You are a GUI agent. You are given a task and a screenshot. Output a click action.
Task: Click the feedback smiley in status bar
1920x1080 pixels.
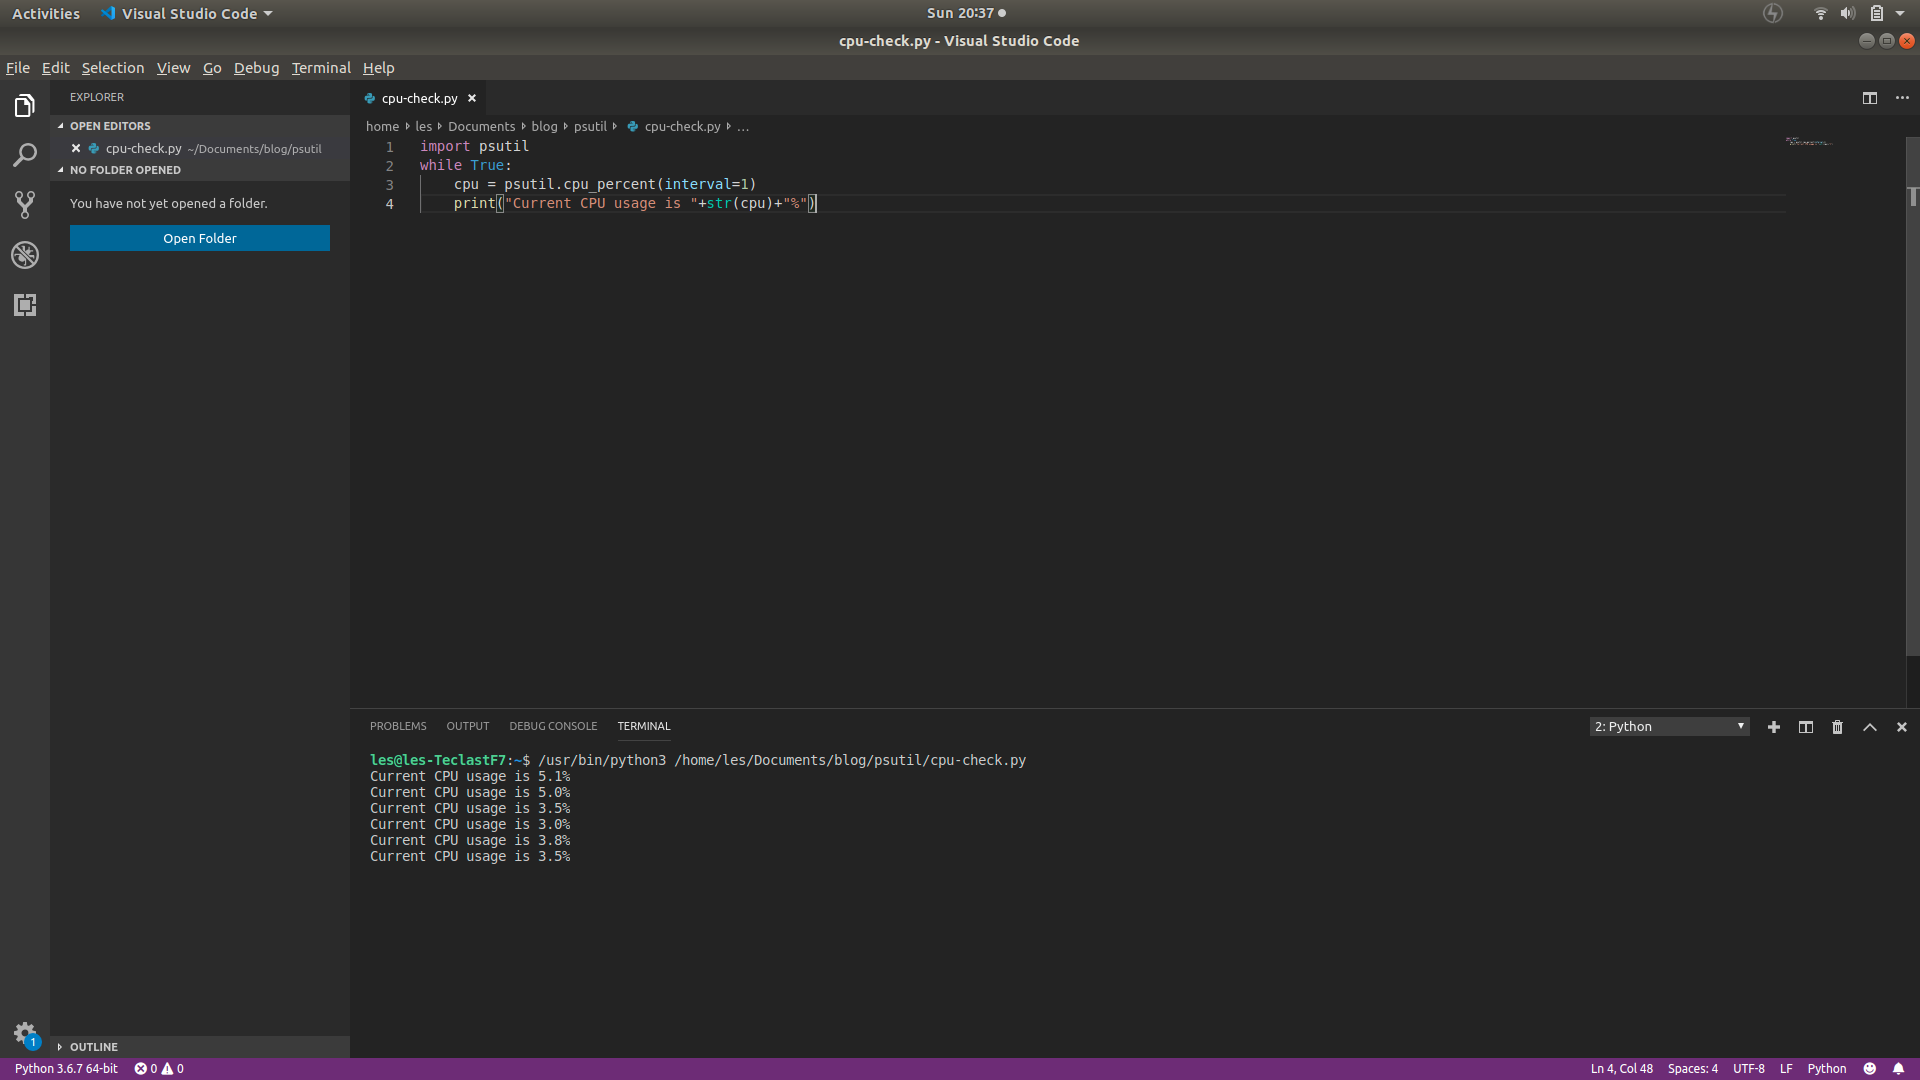coord(1870,1069)
